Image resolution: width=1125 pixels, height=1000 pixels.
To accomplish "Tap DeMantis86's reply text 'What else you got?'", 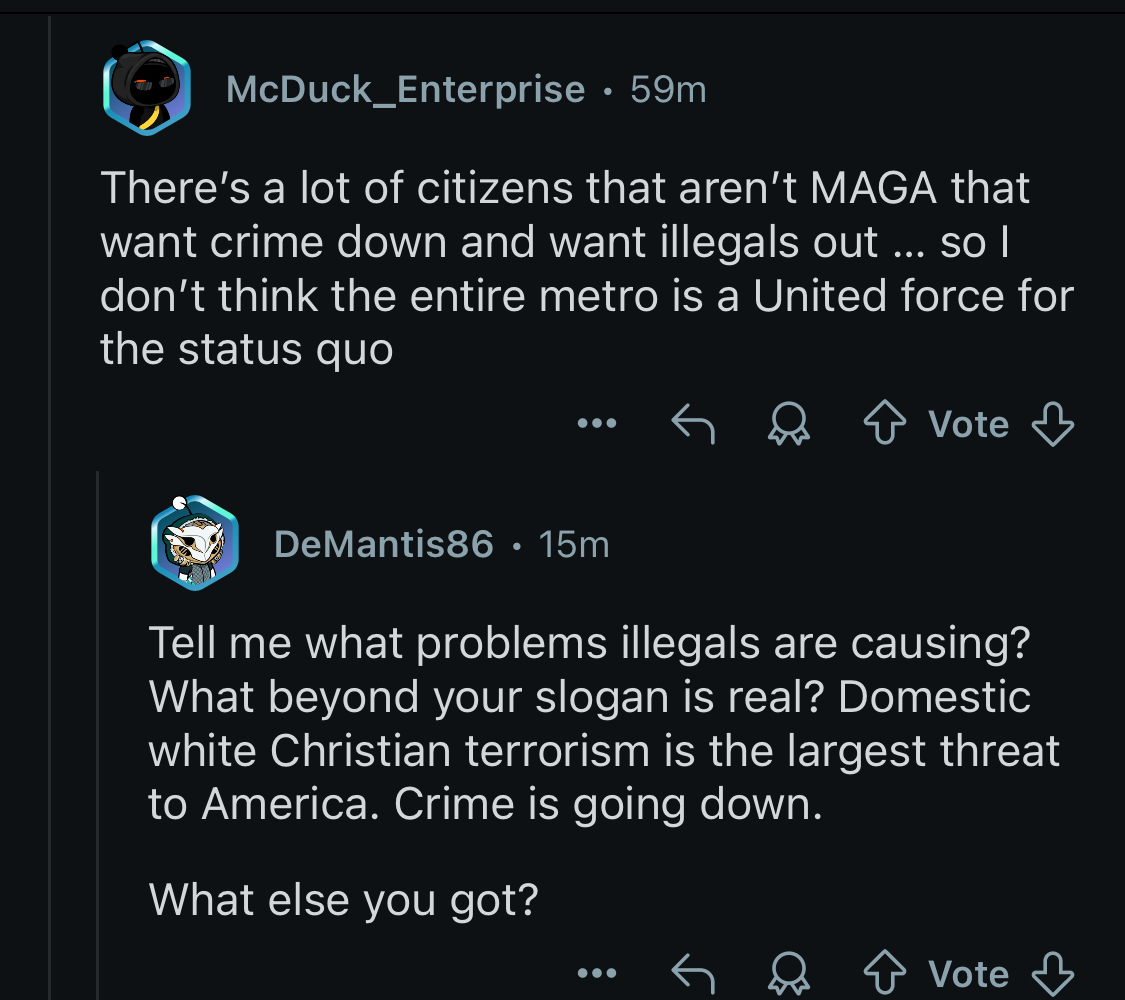I will click(x=343, y=900).
